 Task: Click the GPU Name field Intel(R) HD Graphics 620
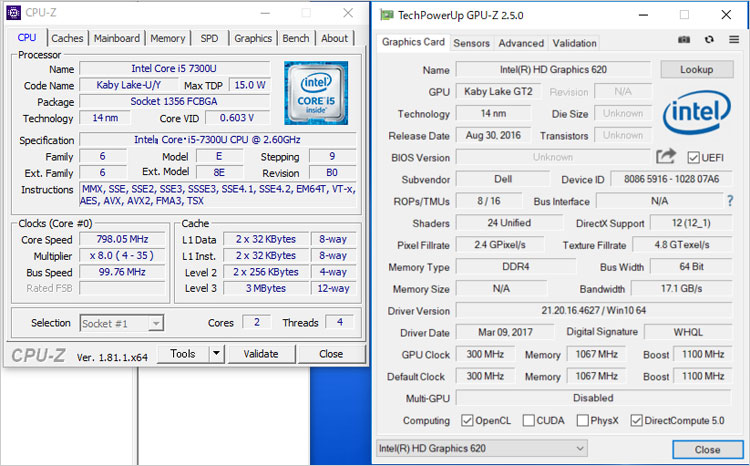(x=553, y=69)
